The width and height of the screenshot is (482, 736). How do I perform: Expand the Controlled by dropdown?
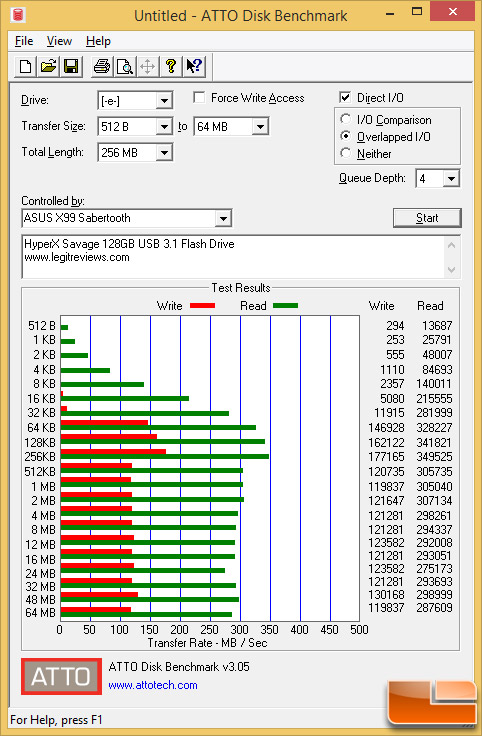point(223,218)
